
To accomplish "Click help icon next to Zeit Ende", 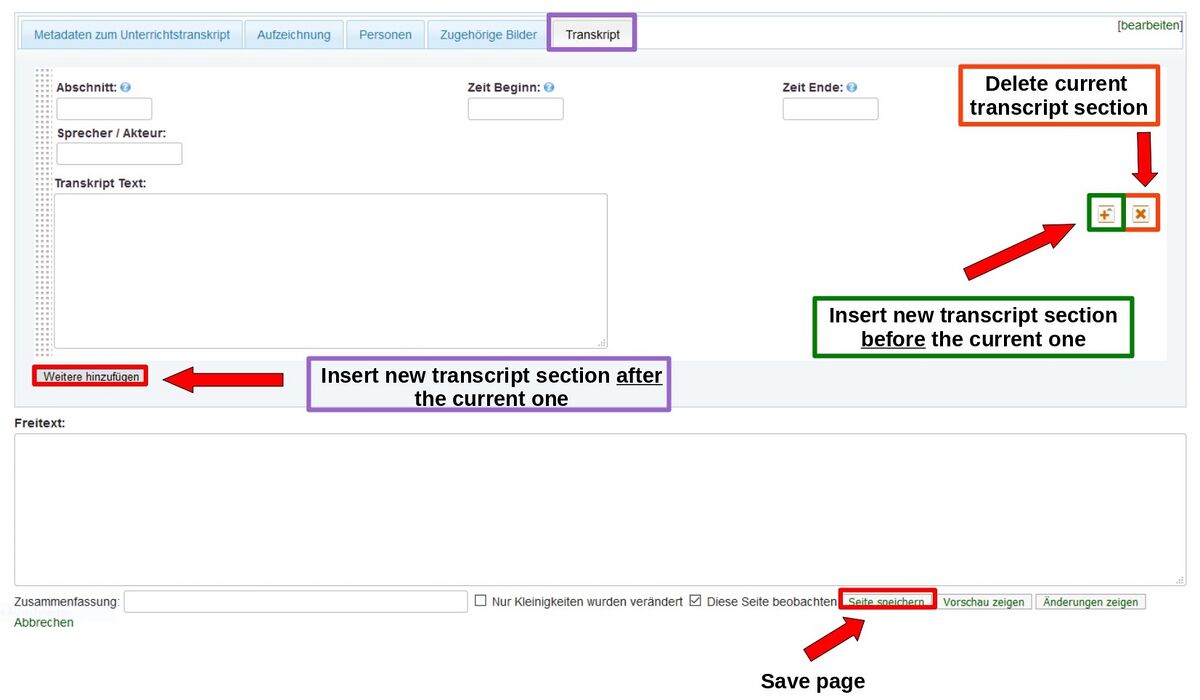I will point(852,88).
